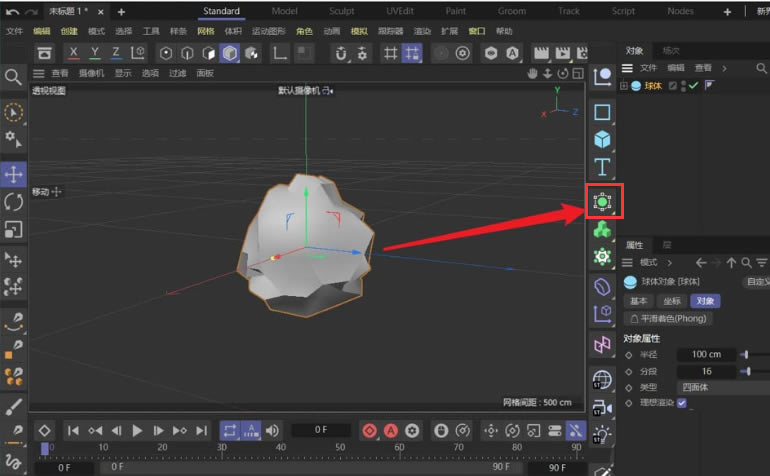This screenshot has width=770, height=476.
Task: Open the 文件 main menu
Action: [14, 31]
